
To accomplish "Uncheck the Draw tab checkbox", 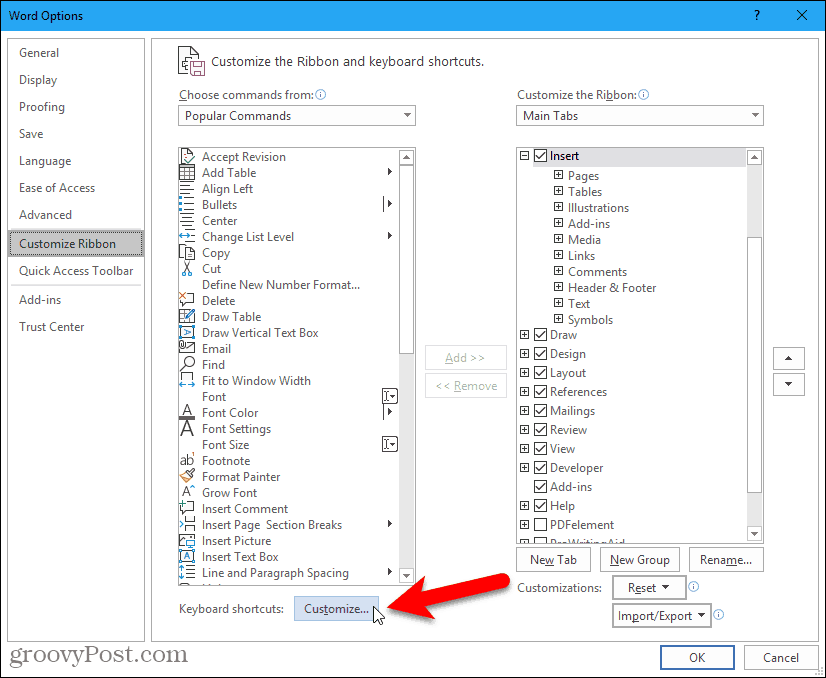I will pyautogui.click(x=540, y=335).
